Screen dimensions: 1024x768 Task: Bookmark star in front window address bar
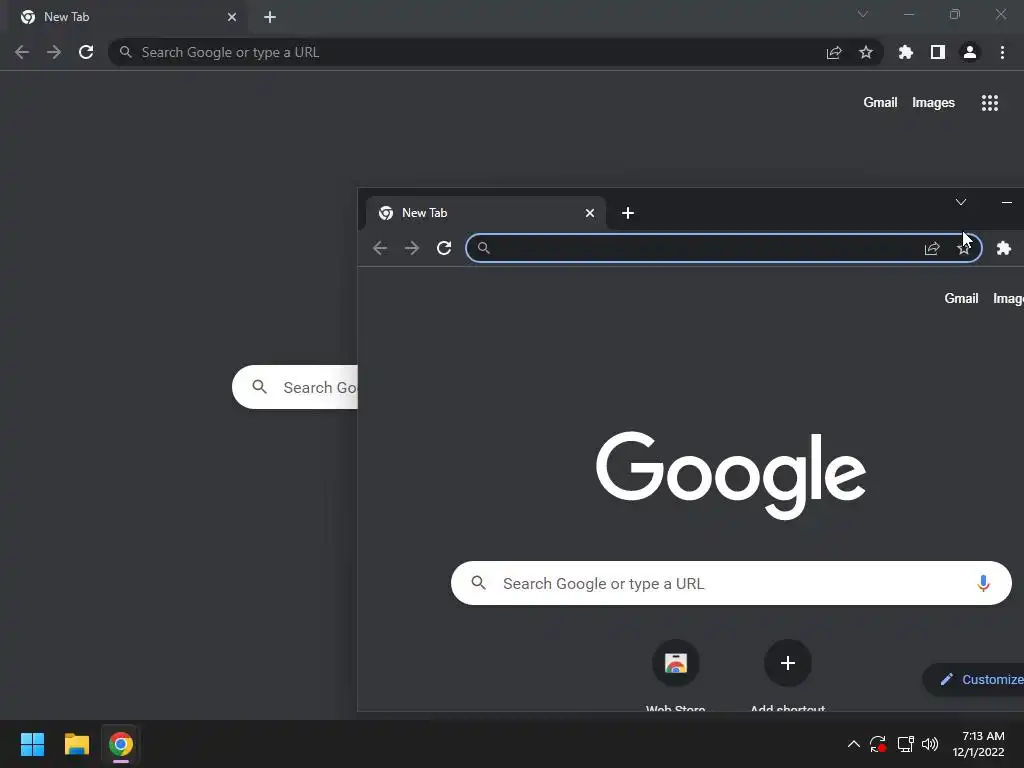pyautogui.click(x=964, y=248)
